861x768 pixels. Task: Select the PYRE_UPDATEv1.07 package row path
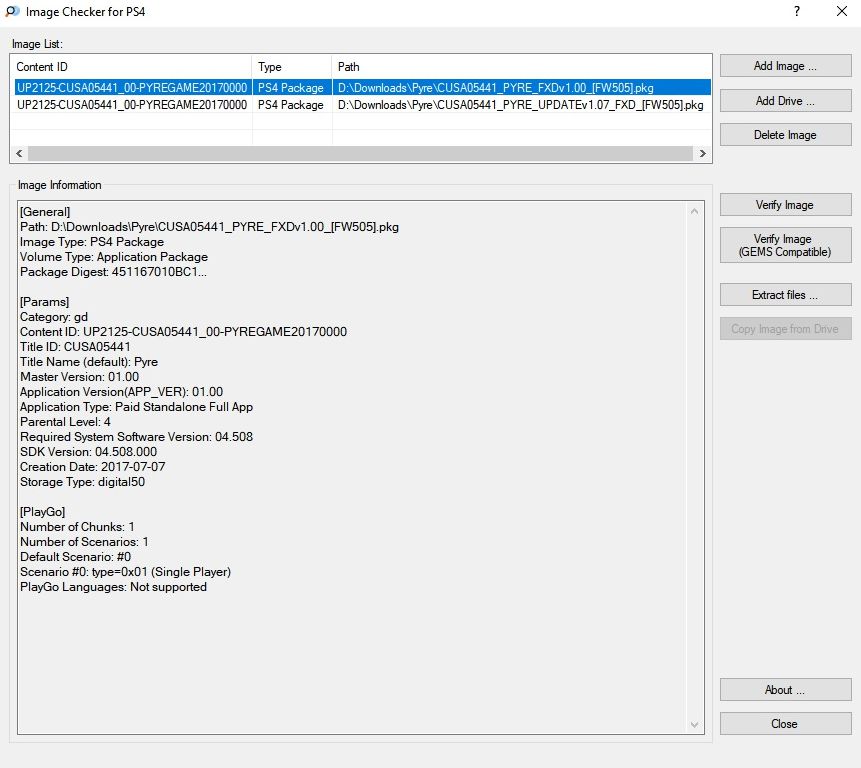point(520,105)
